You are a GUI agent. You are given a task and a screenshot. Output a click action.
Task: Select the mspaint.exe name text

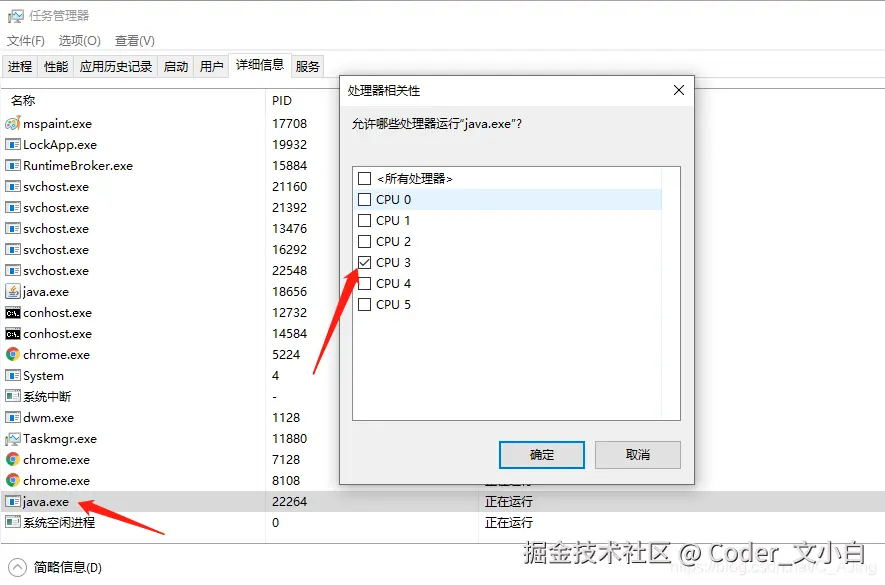(x=58, y=124)
